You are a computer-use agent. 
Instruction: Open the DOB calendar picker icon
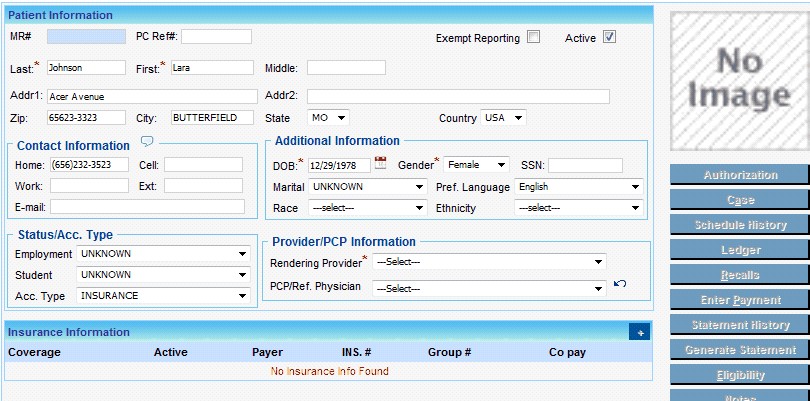[380, 163]
